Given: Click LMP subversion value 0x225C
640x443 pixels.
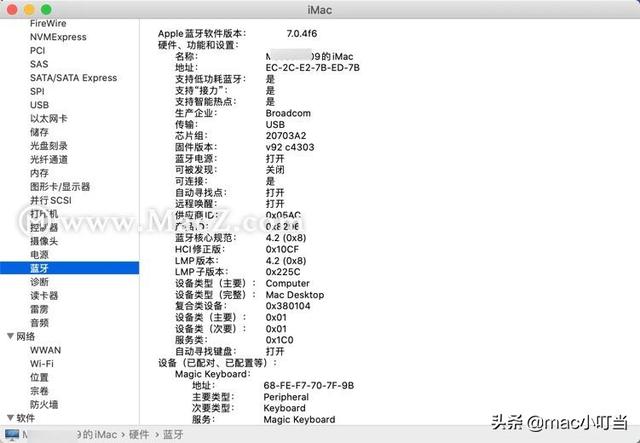Looking at the screenshot, I should click(283, 272).
